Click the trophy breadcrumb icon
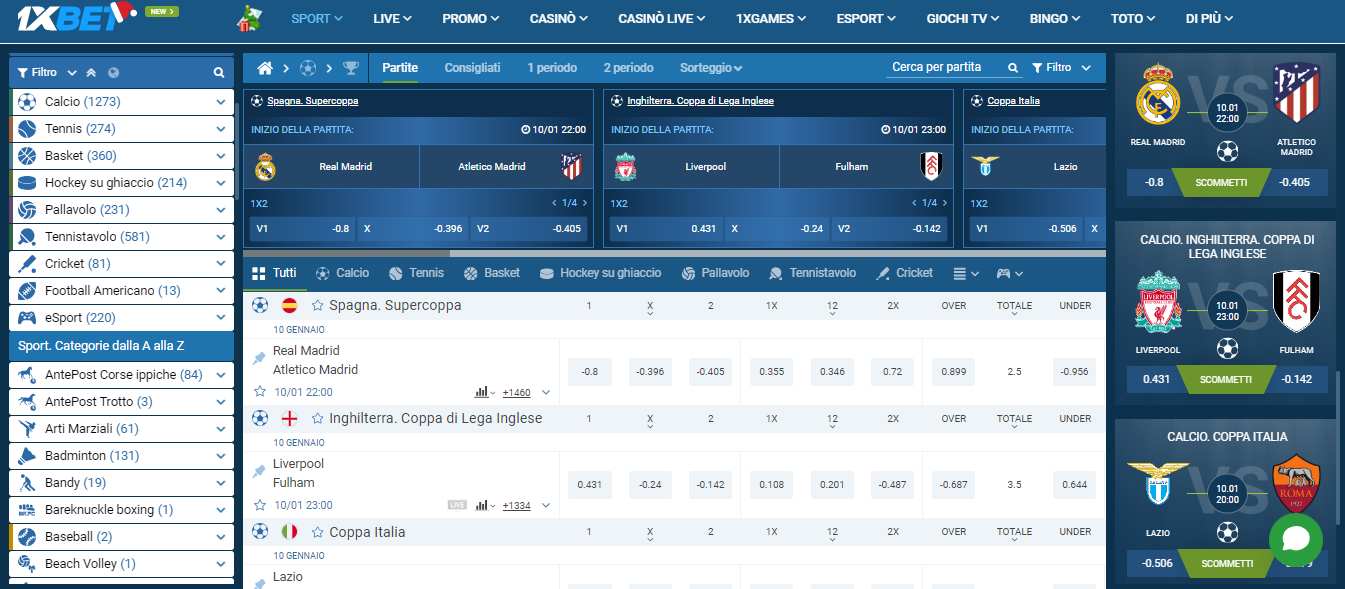The image size is (1345, 589). (350, 68)
